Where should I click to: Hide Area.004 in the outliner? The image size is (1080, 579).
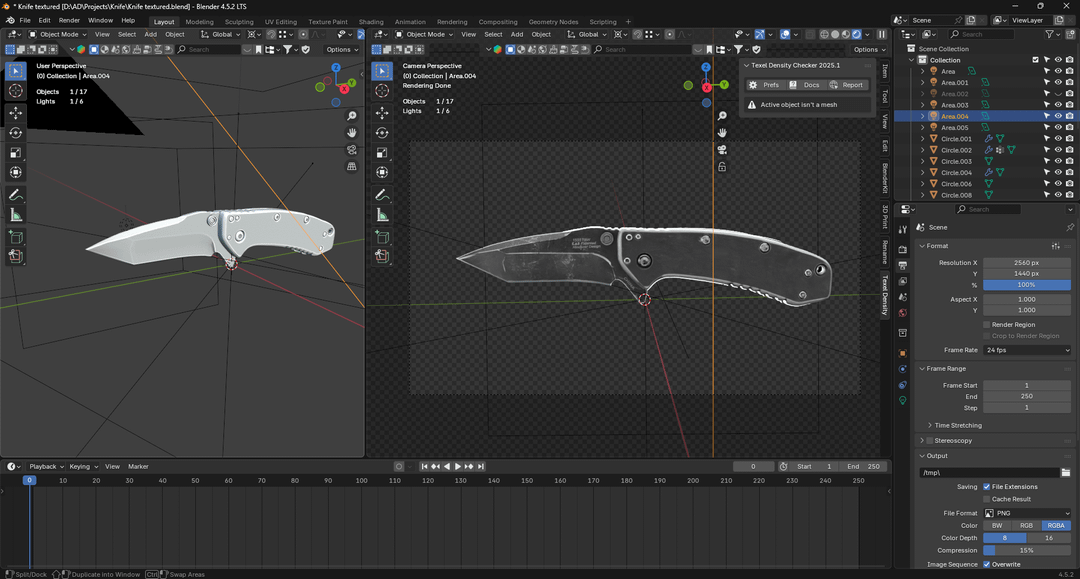pos(1058,116)
